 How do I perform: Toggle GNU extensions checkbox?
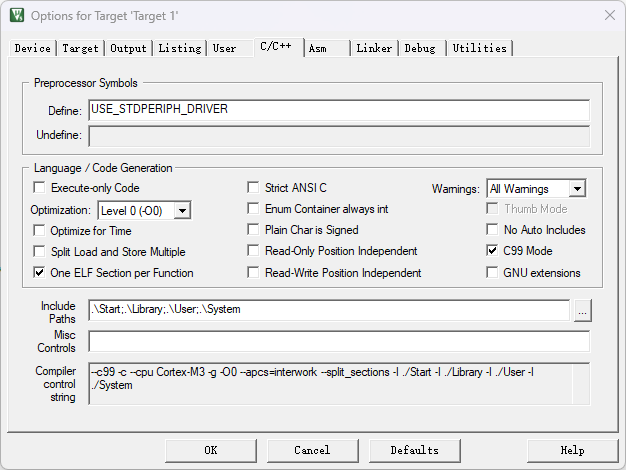pos(493,273)
